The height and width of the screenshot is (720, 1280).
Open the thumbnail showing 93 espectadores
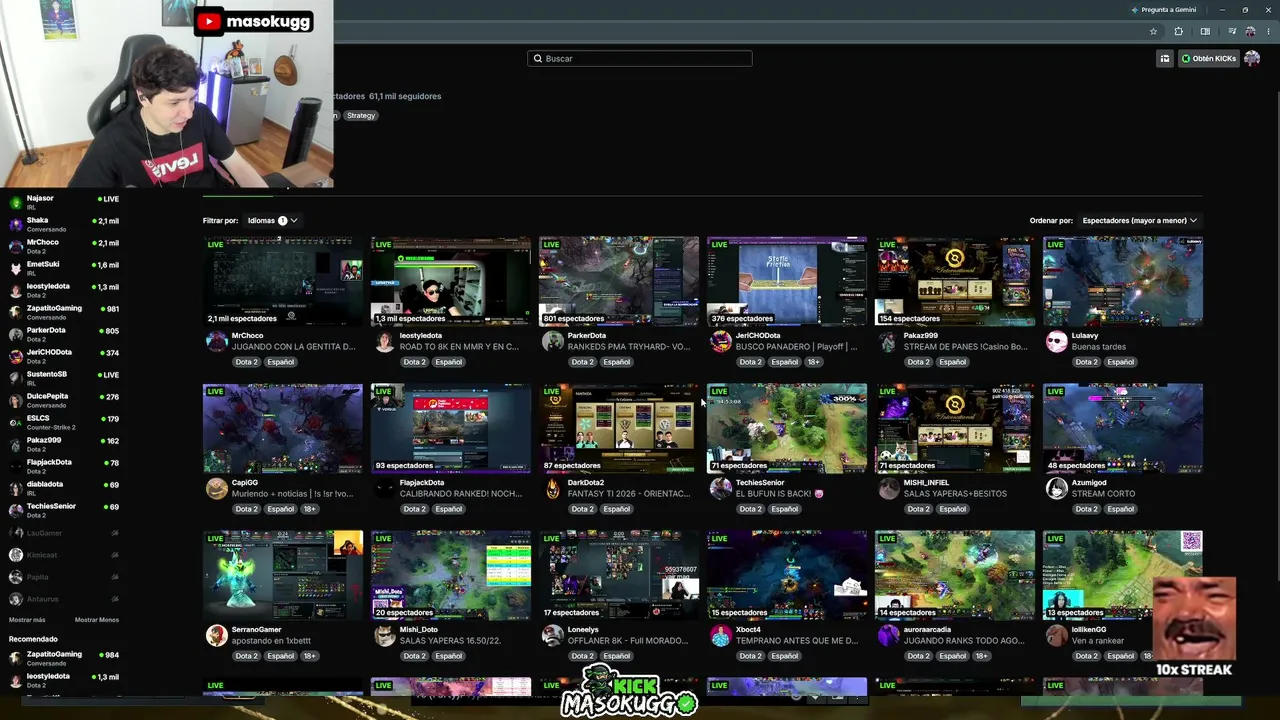(451, 428)
